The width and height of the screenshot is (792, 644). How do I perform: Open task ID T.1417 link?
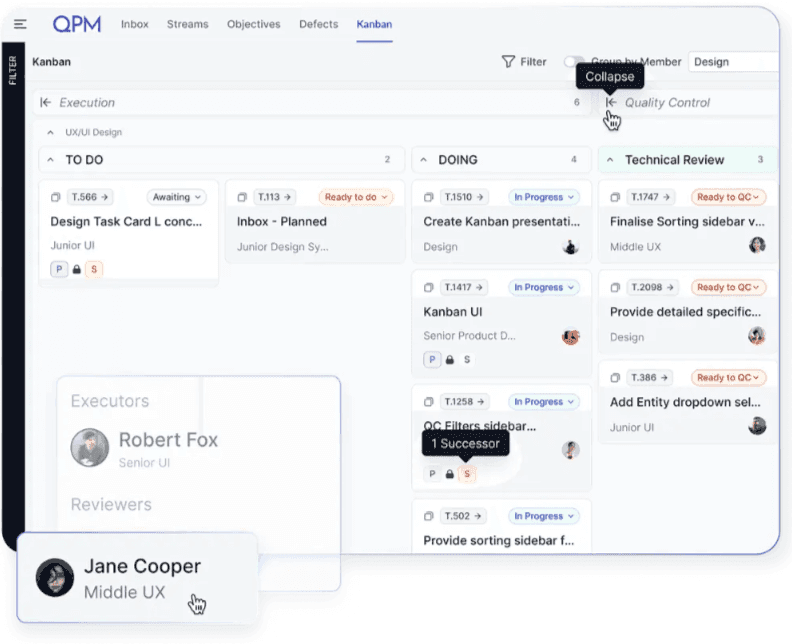tap(463, 287)
